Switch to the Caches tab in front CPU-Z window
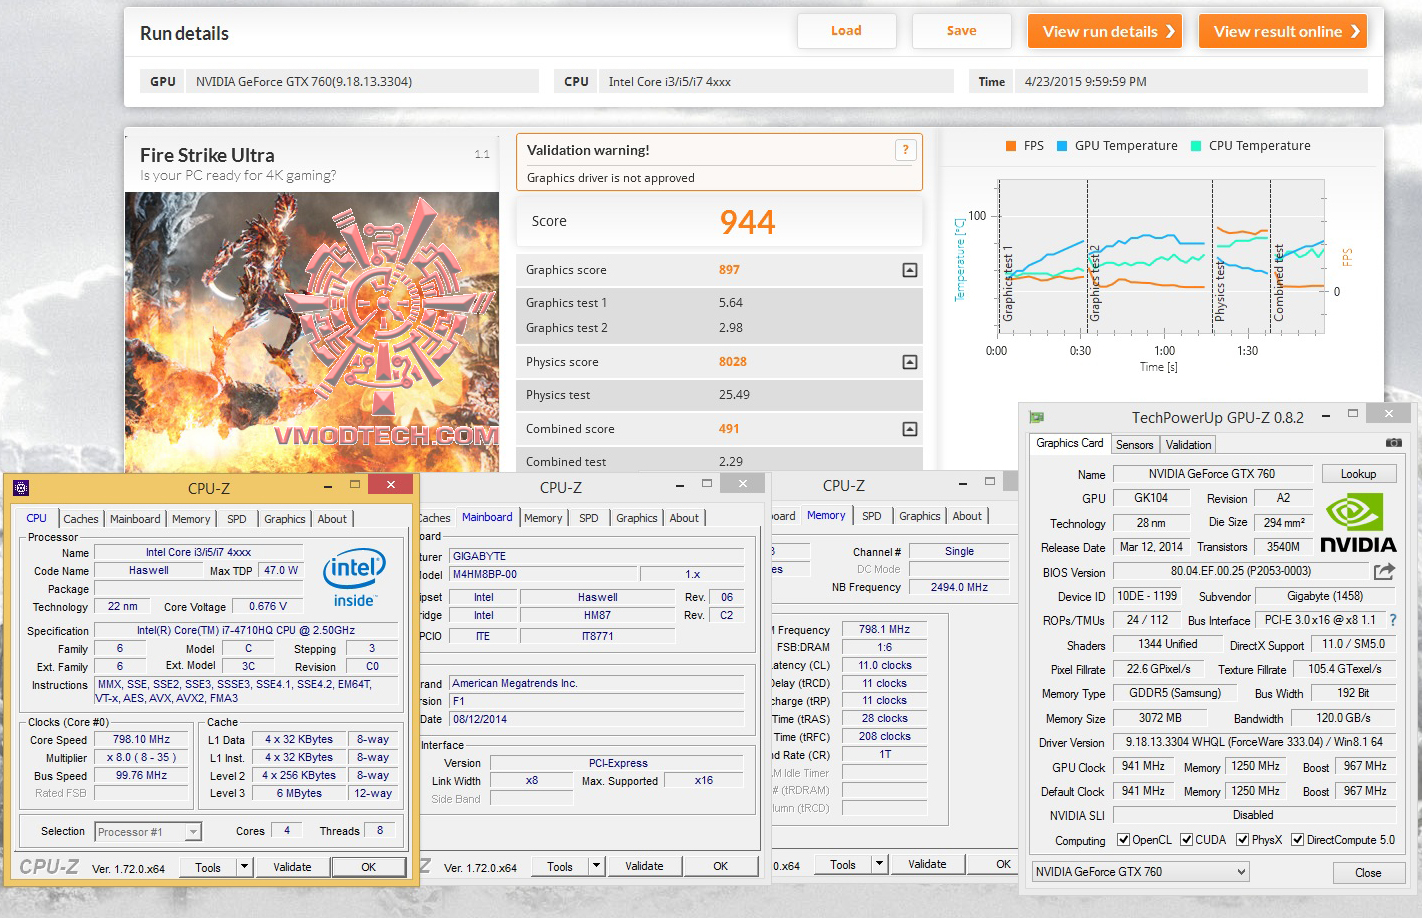Viewport: 1422px width, 918px height. click(81, 519)
